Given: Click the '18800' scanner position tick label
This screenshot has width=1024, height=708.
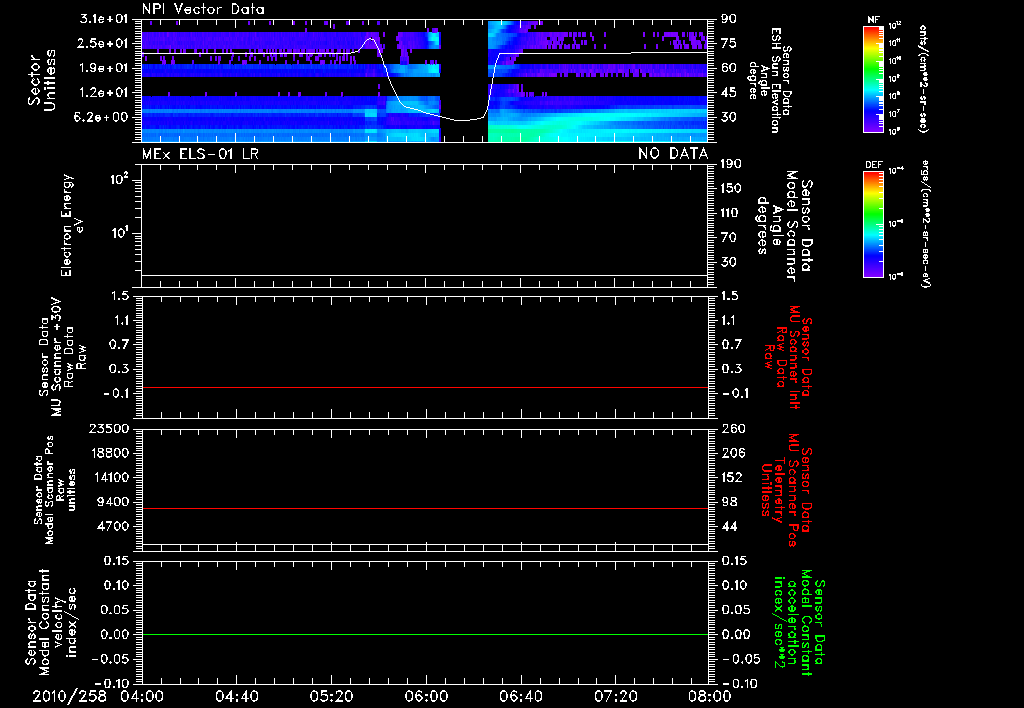Looking at the screenshot, I should (x=108, y=453).
